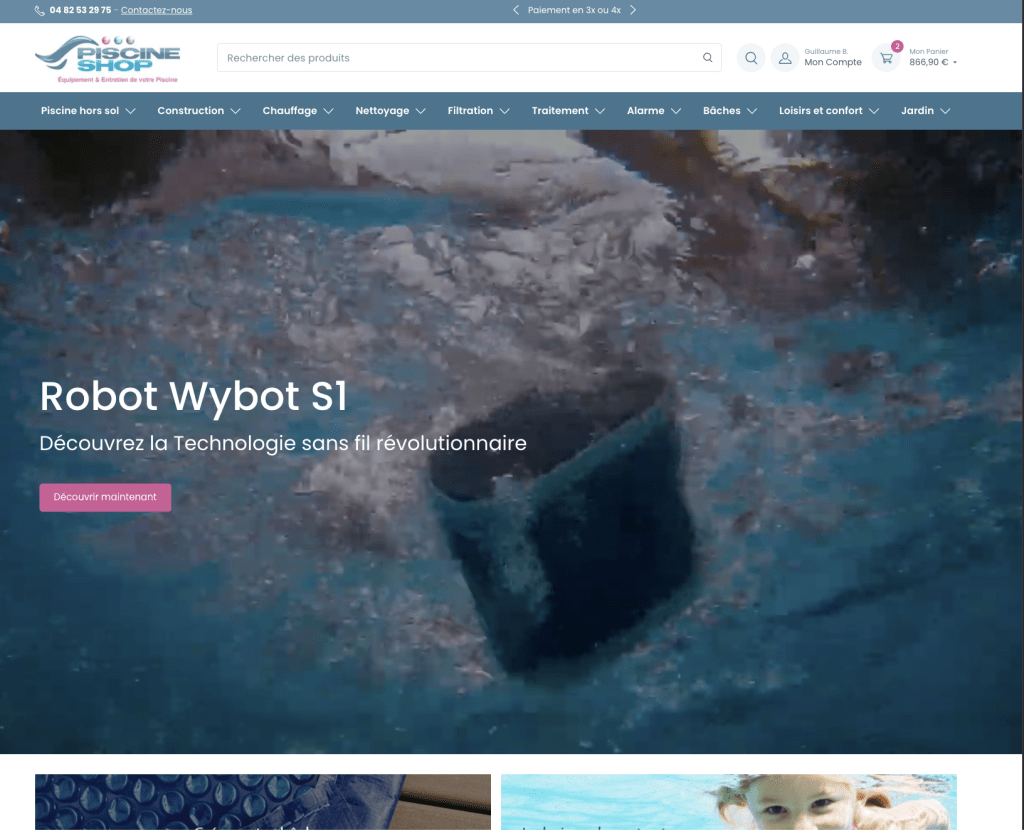Expand the Loisirs et confort chevron
1024x830 pixels.
click(x=874, y=111)
